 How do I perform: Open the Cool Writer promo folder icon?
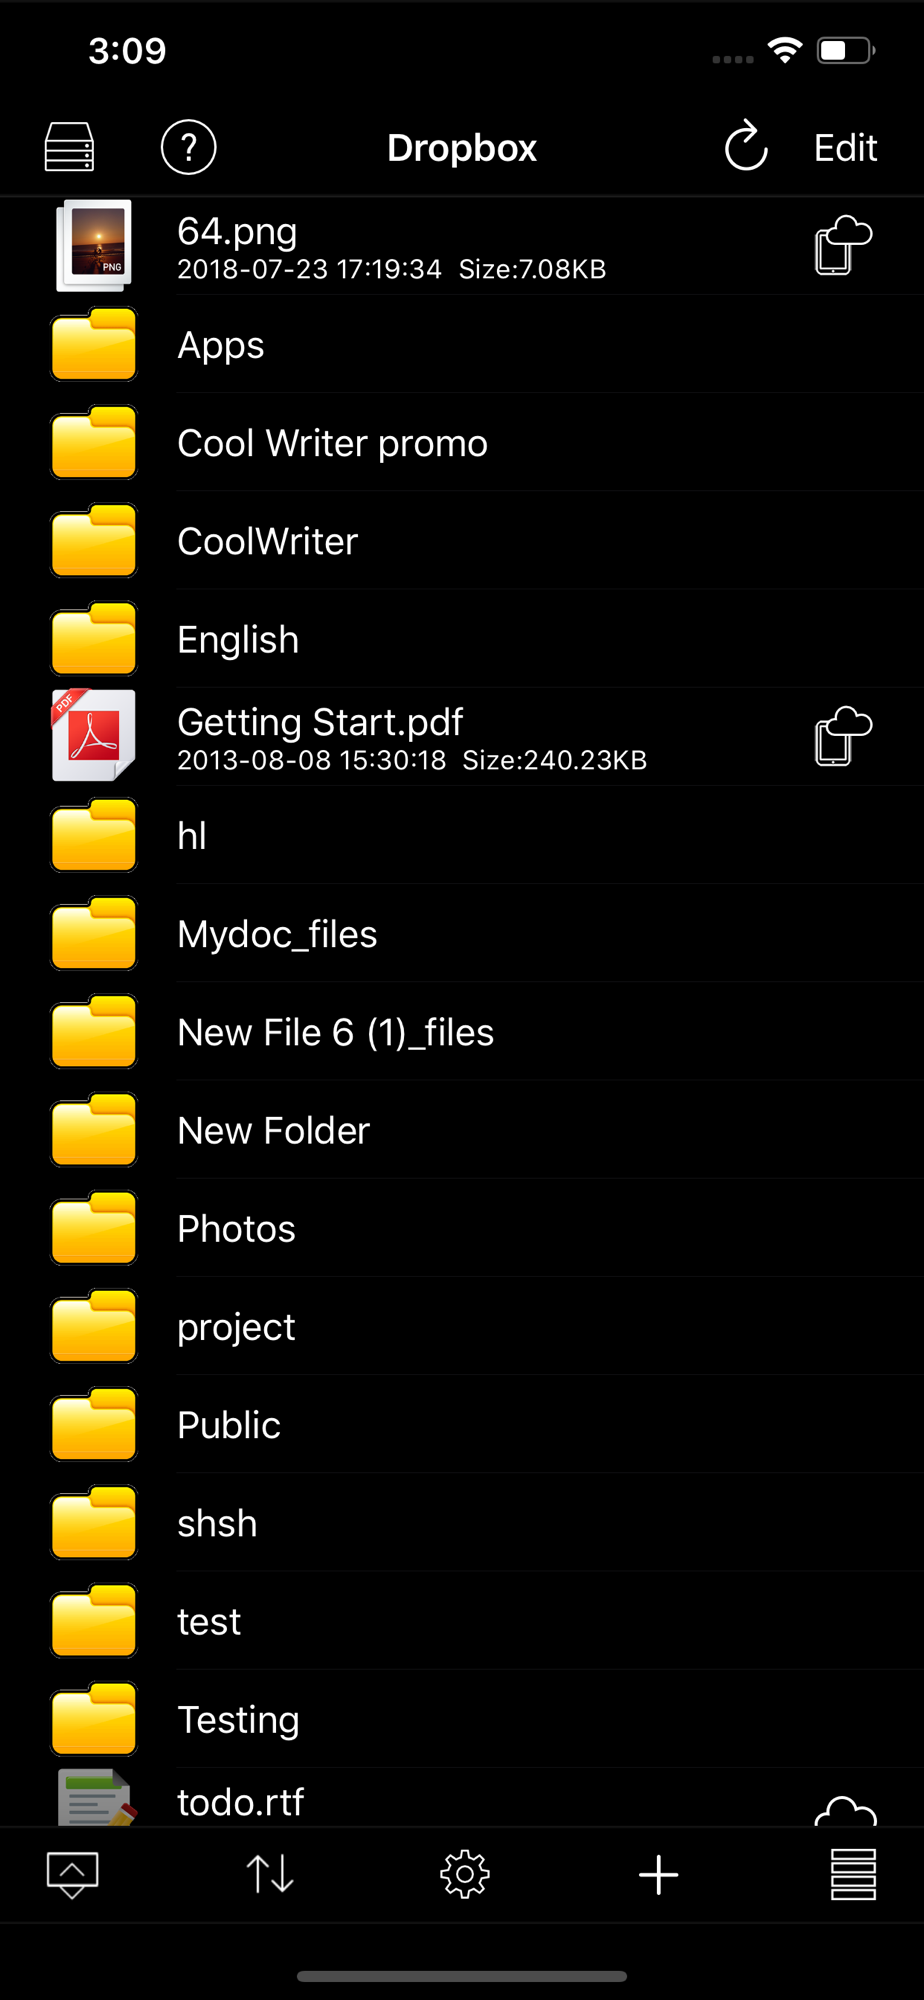(x=94, y=442)
